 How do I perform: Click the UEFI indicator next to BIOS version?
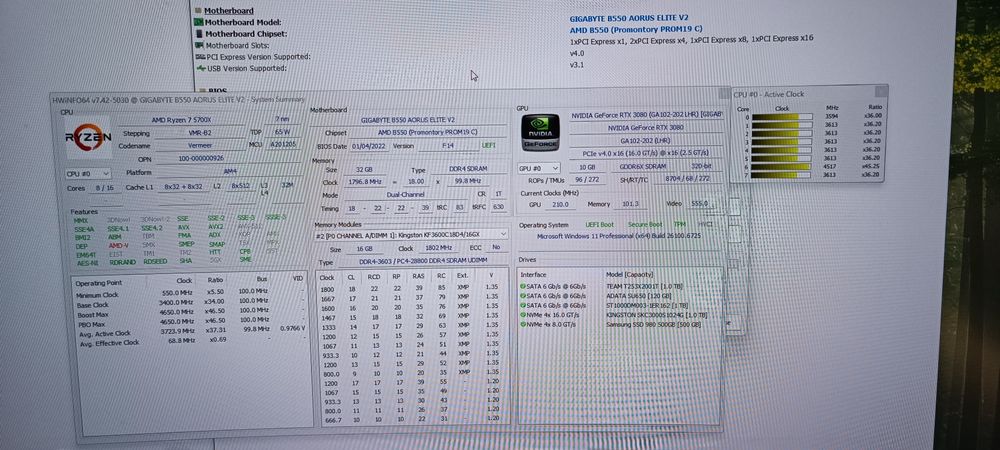[x=489, y=146]
